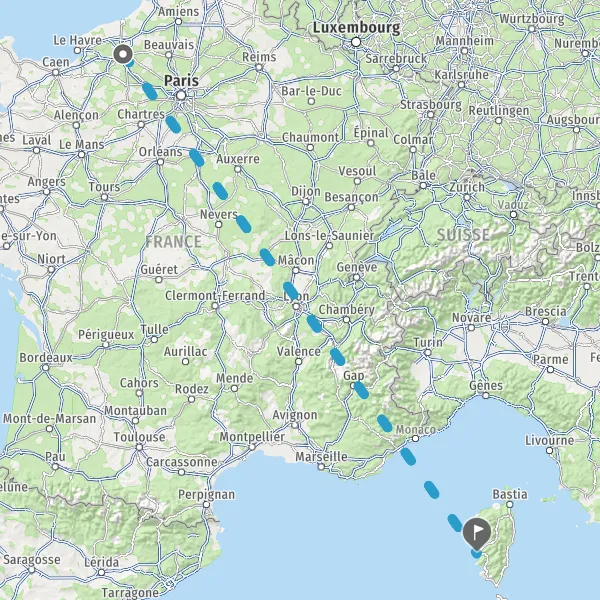Click the FRANCE country label
The height and width of the screenshot is (600, 600).
pos(173,242)
